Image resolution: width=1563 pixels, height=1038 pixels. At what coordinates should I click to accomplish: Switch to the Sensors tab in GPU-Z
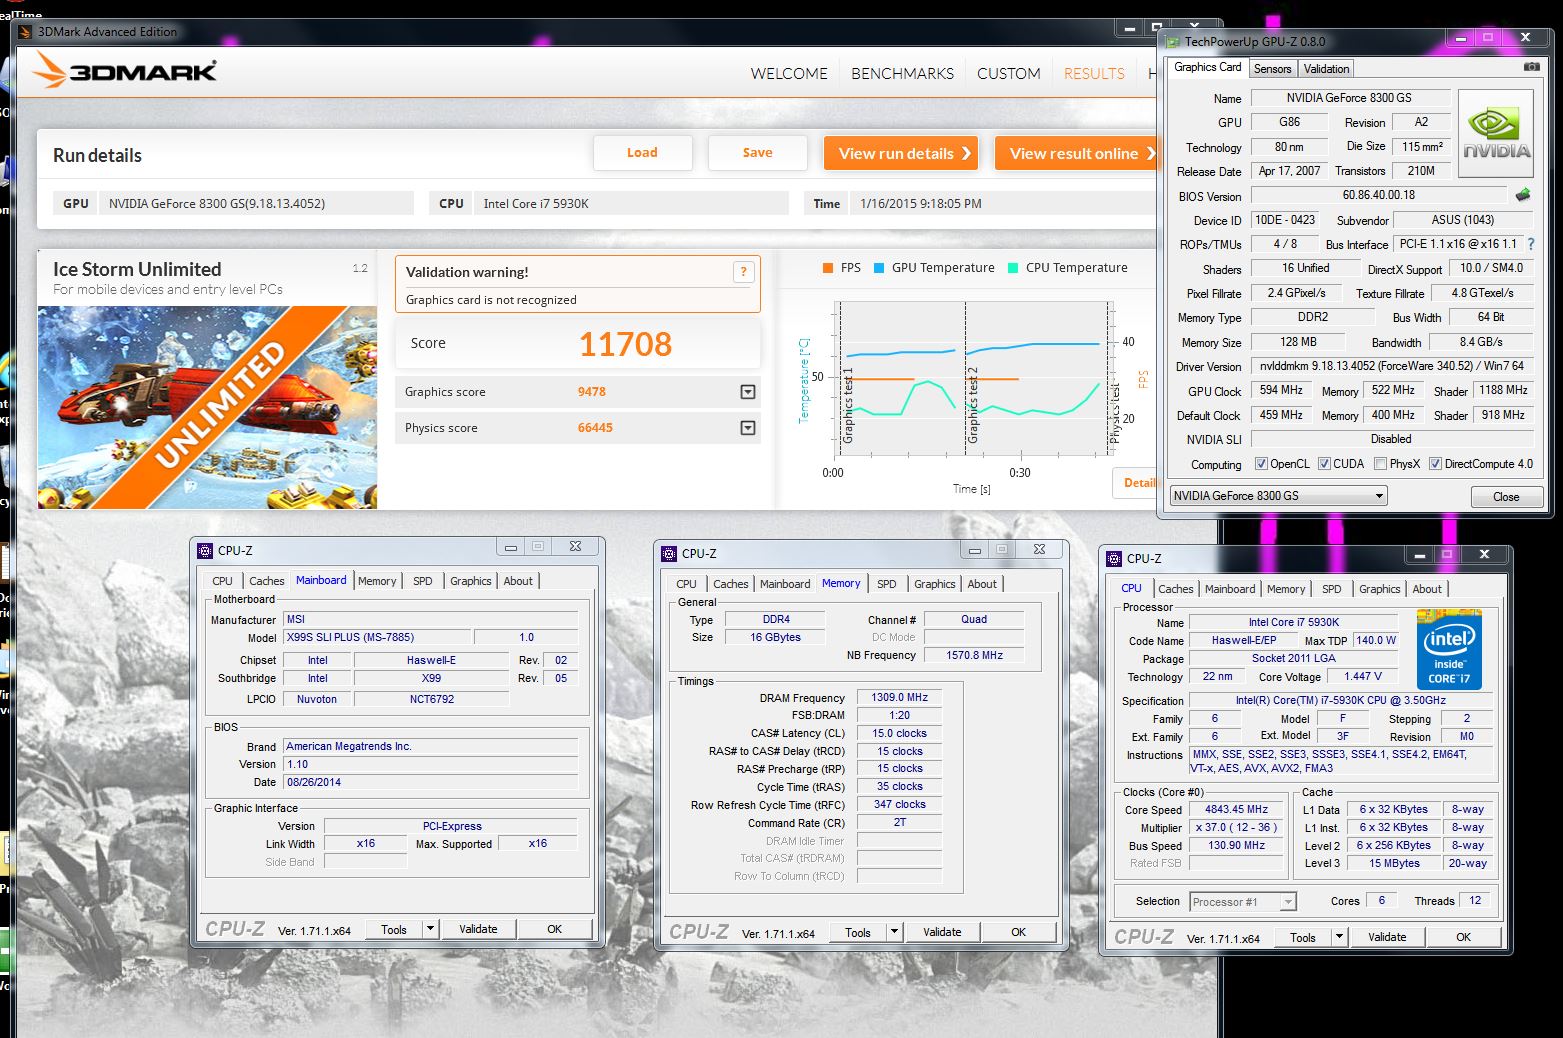point(1272,69)
